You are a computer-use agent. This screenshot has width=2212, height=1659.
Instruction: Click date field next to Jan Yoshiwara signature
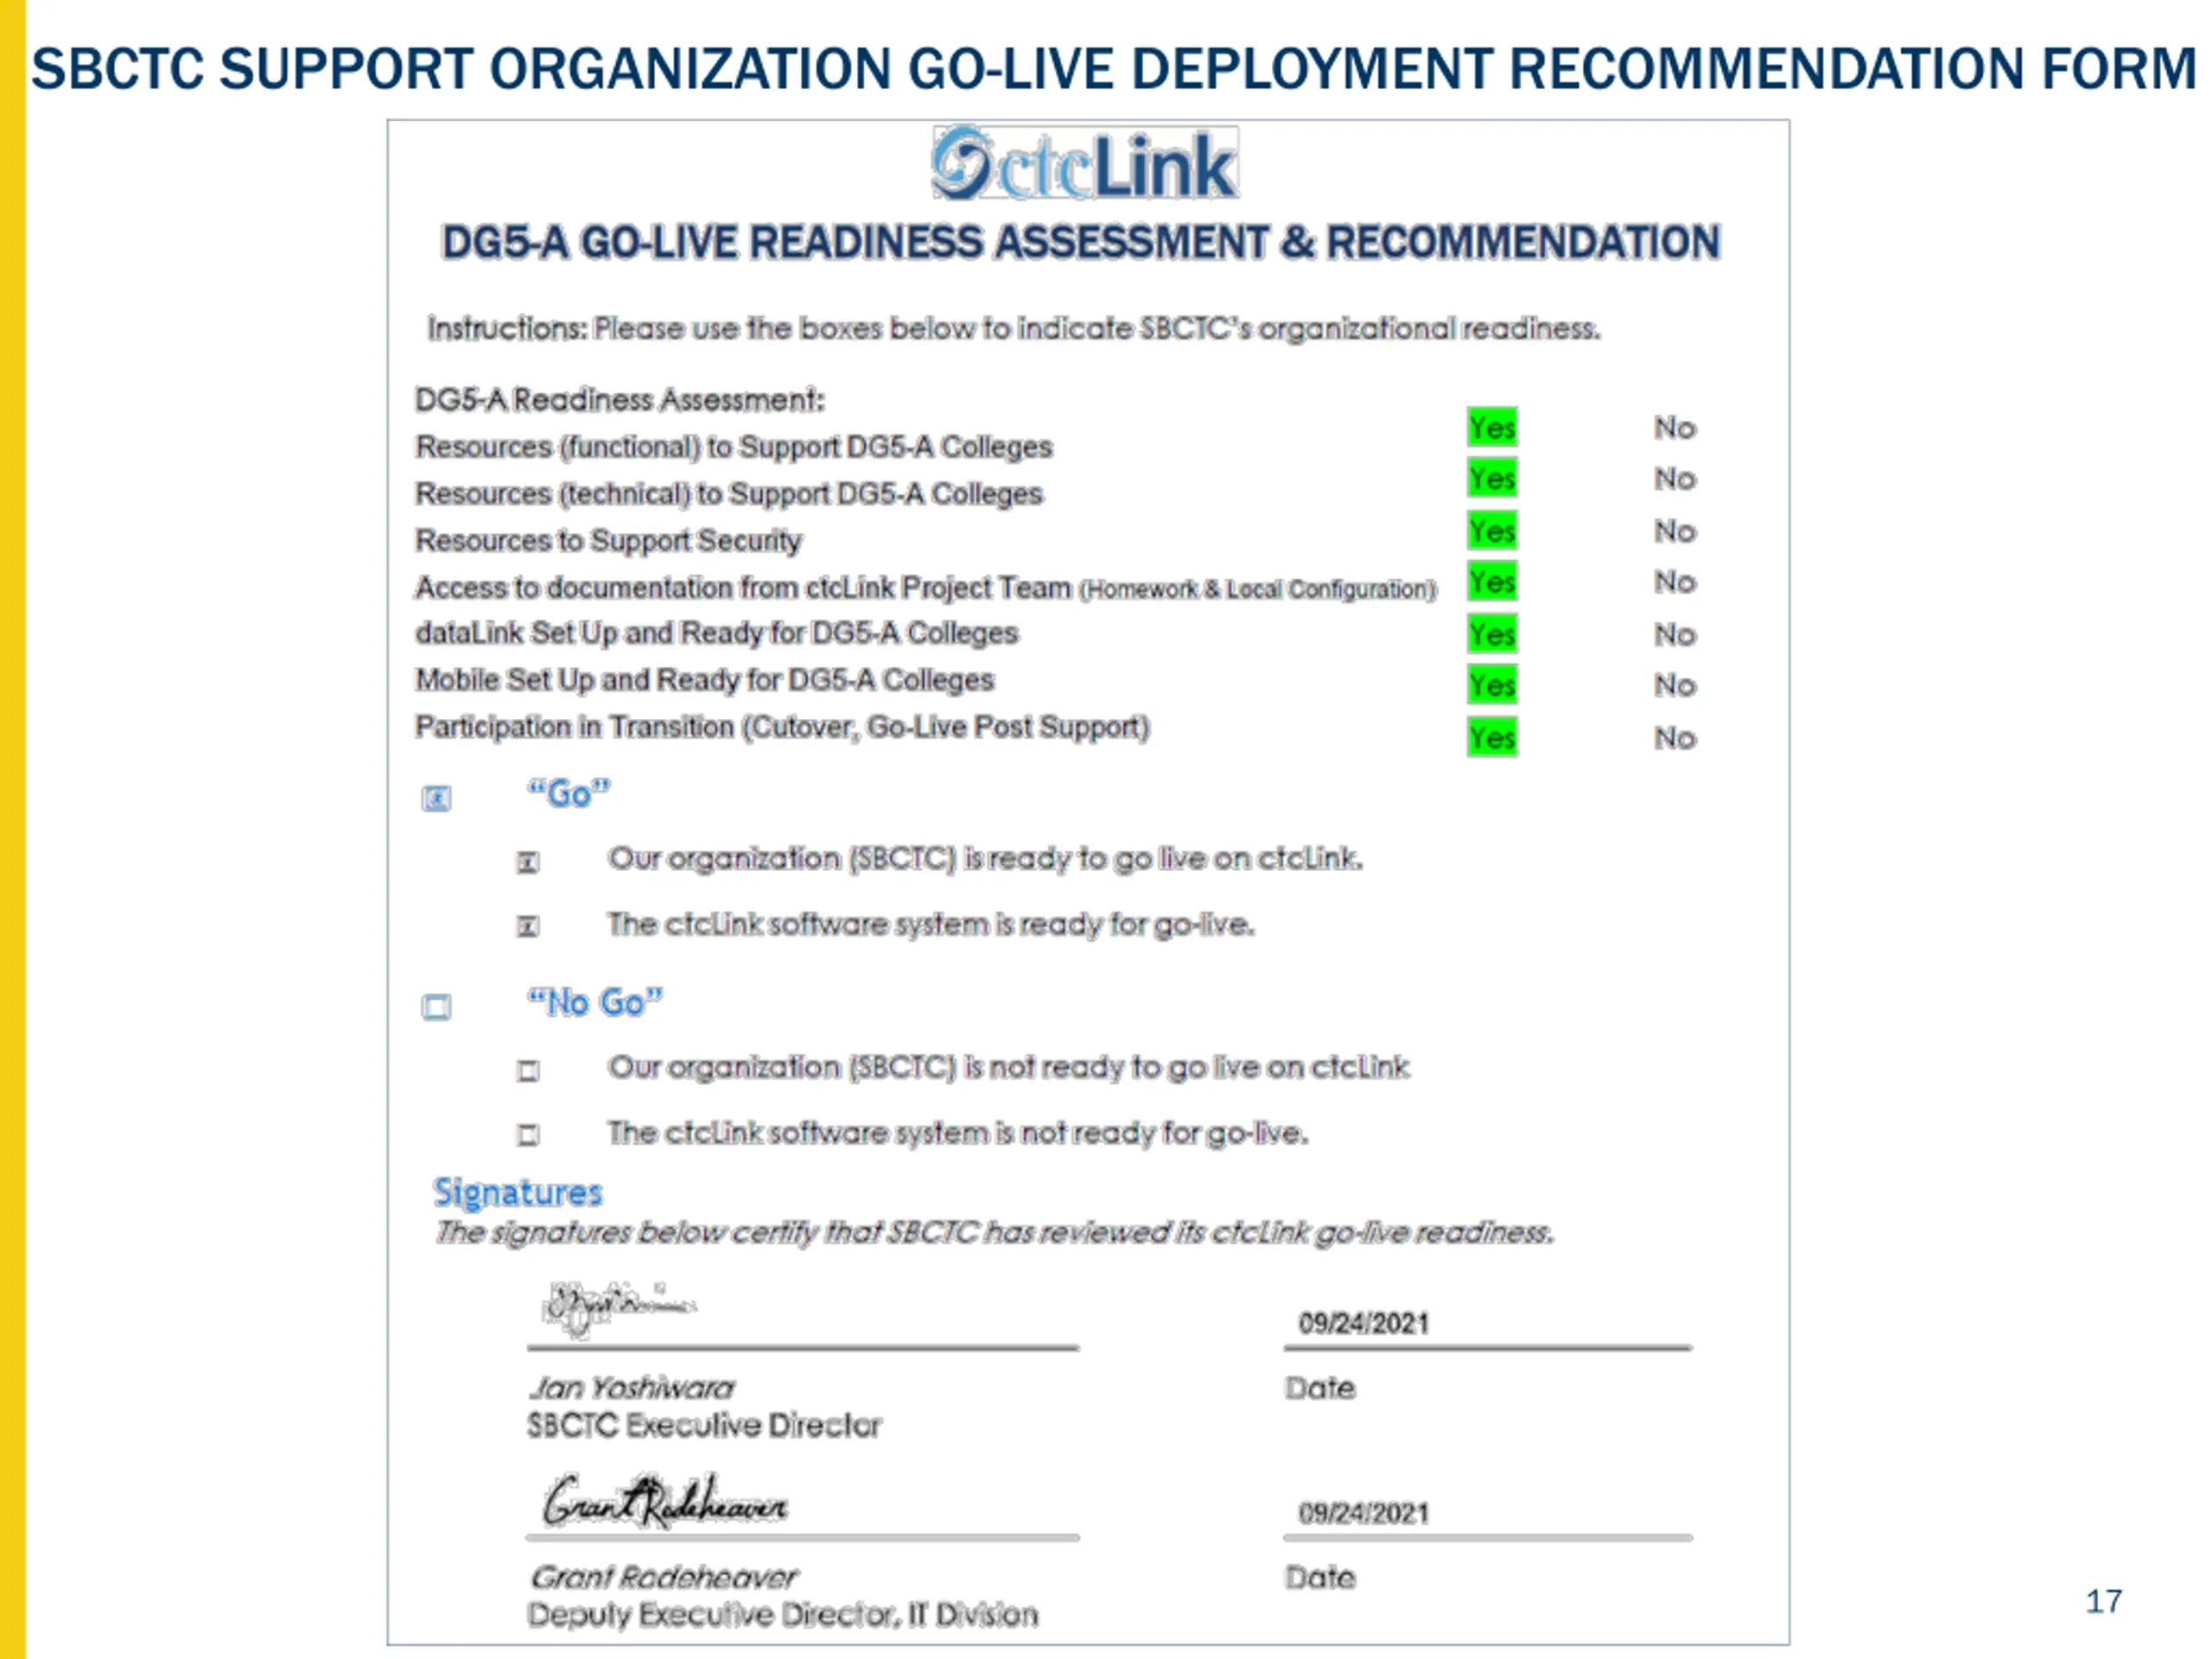pyautogui.click(x=1488, y=1325)
